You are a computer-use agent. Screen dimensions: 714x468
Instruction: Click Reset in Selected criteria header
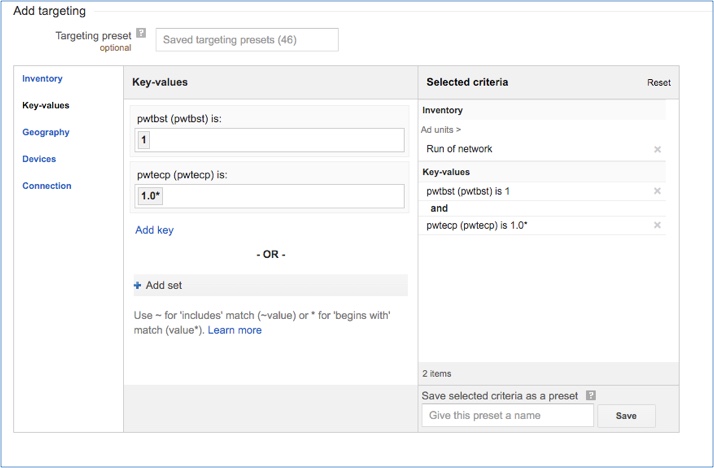[658, 83]
